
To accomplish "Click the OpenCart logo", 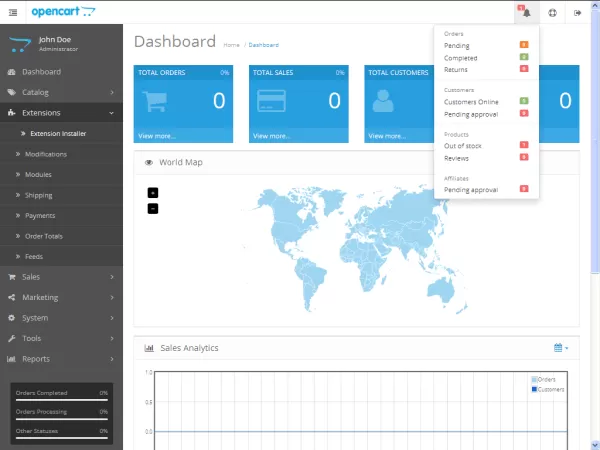I will [x=63, y=12].
